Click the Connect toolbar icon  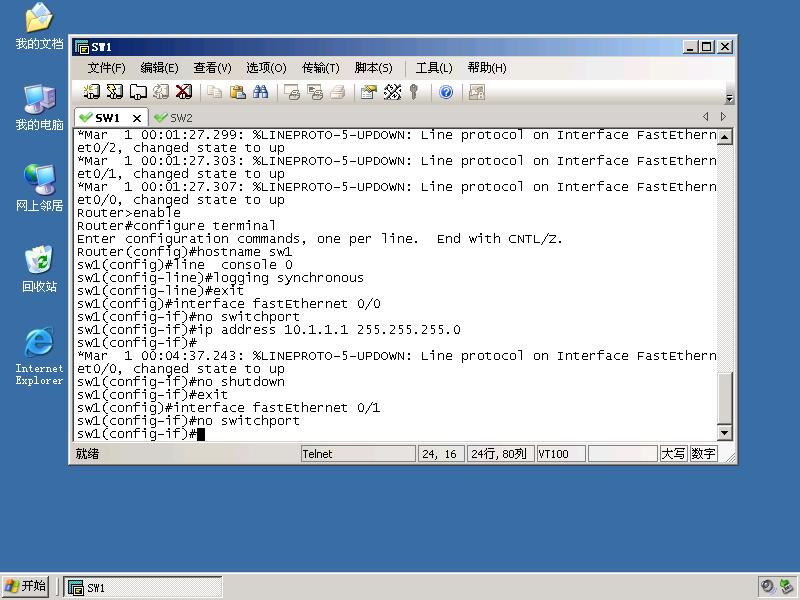point(91,92)
